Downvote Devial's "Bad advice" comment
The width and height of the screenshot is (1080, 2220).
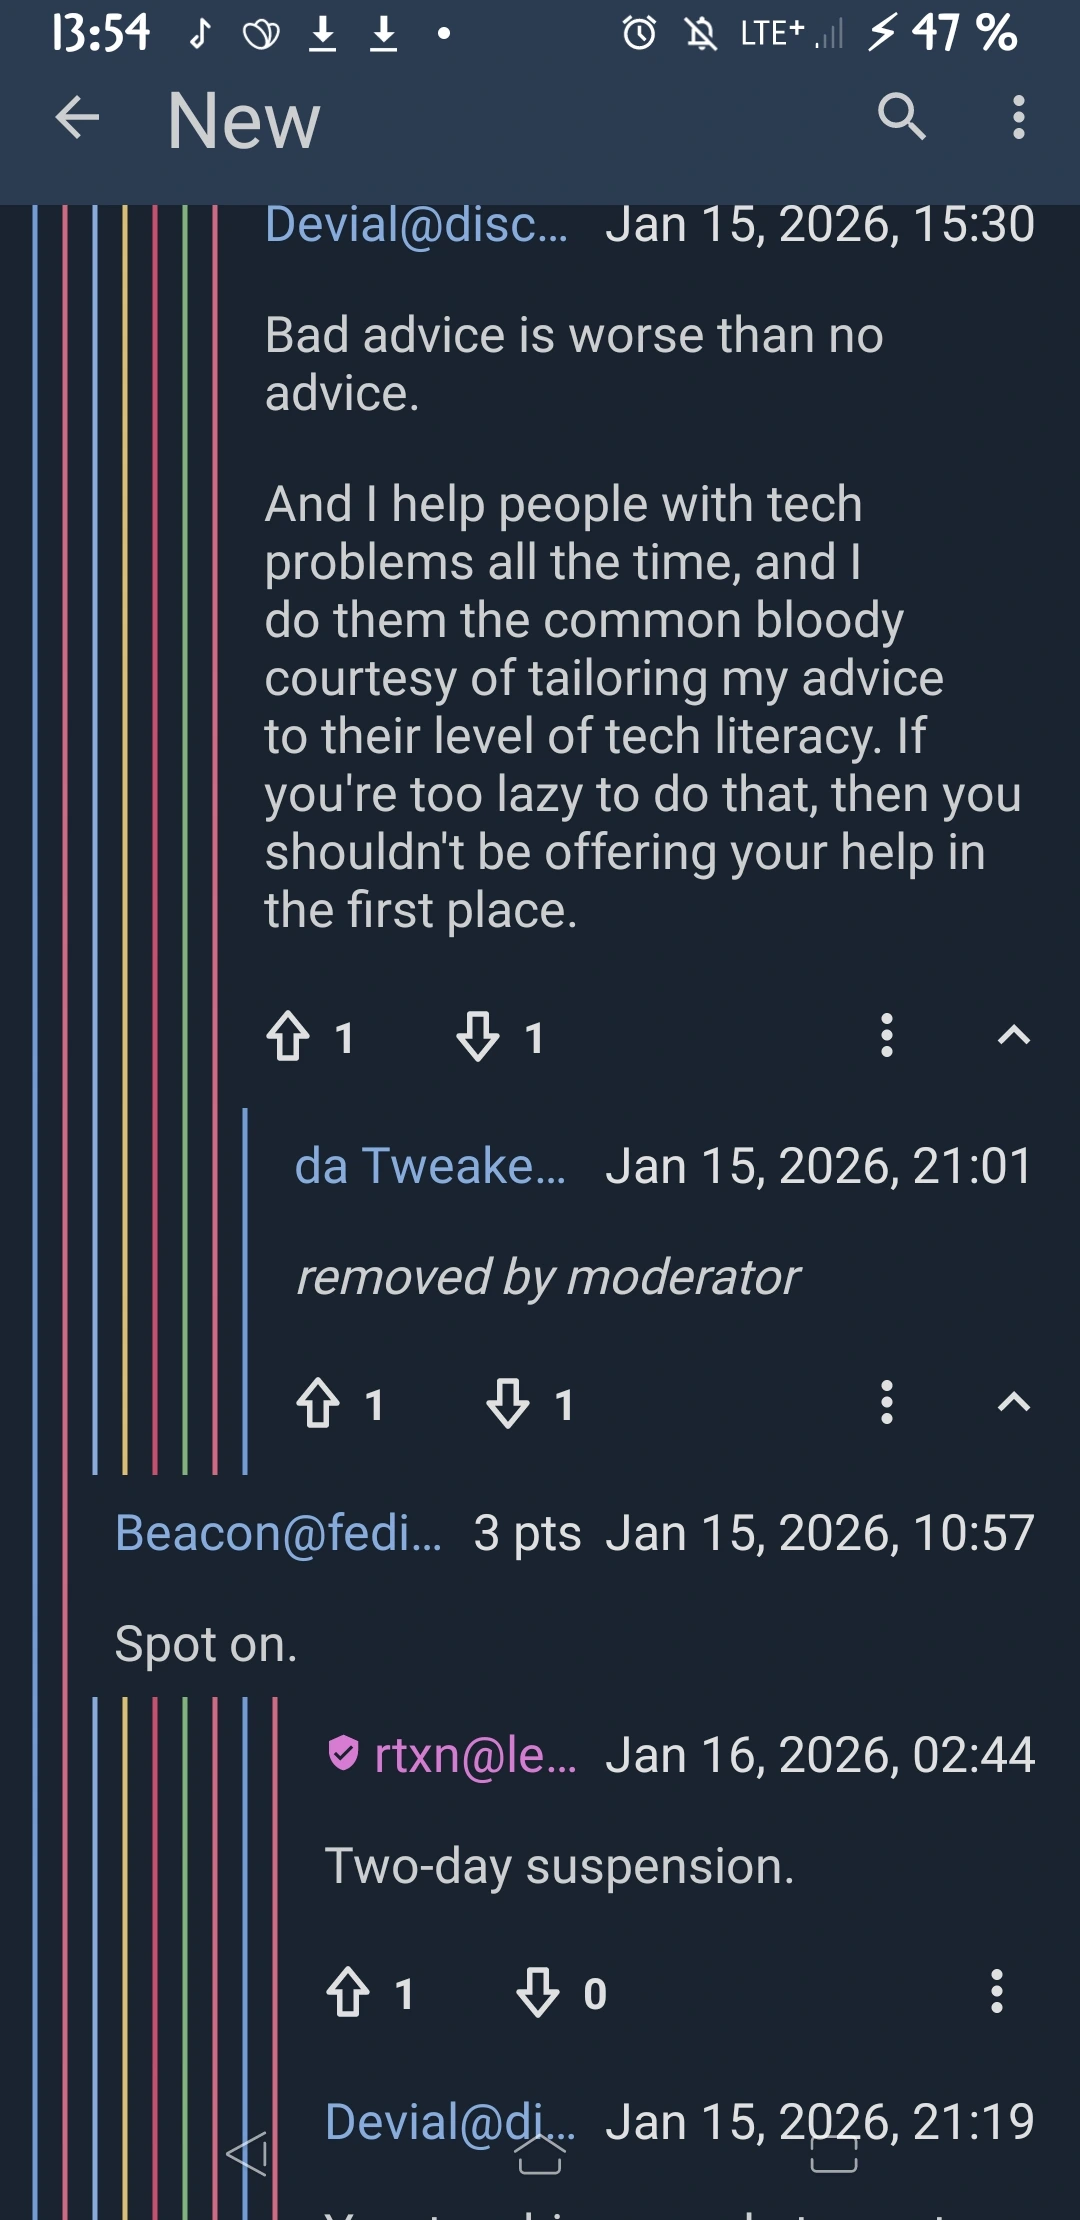coord(478,1036)
